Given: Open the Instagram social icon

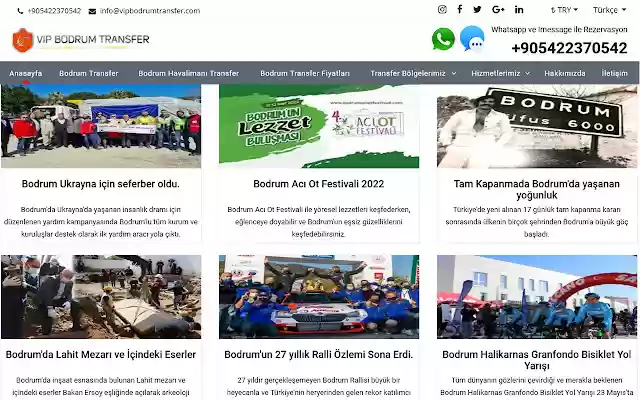Looking at the screenshot, I should [x=442, y=9].
